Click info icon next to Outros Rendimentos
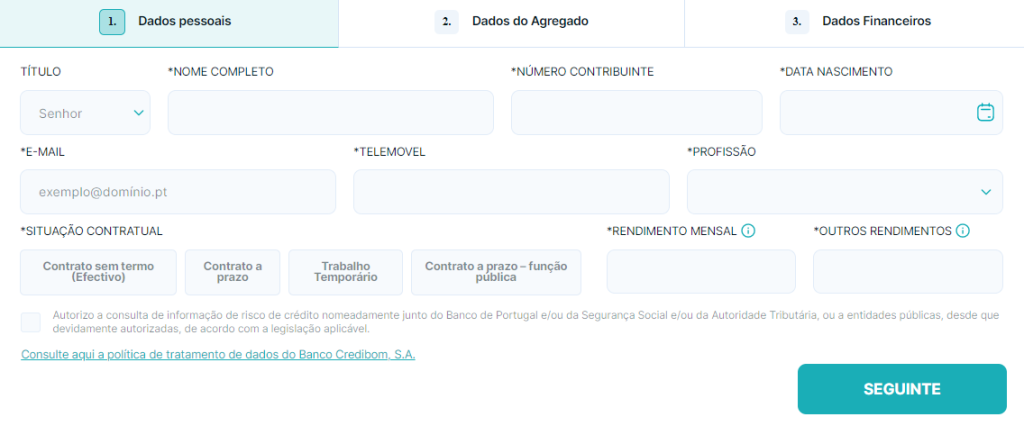 [963, 231]
